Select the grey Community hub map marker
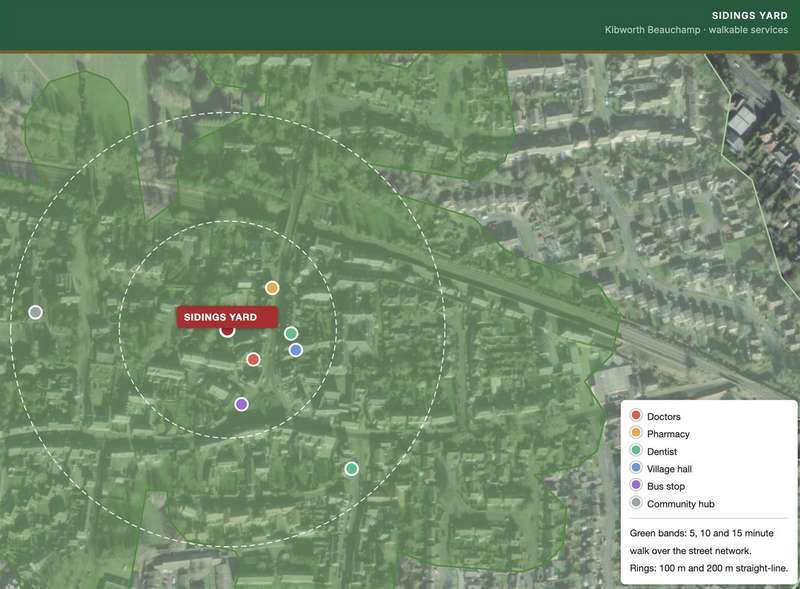This screenshot has height=589, width=800. coord(35,312)
